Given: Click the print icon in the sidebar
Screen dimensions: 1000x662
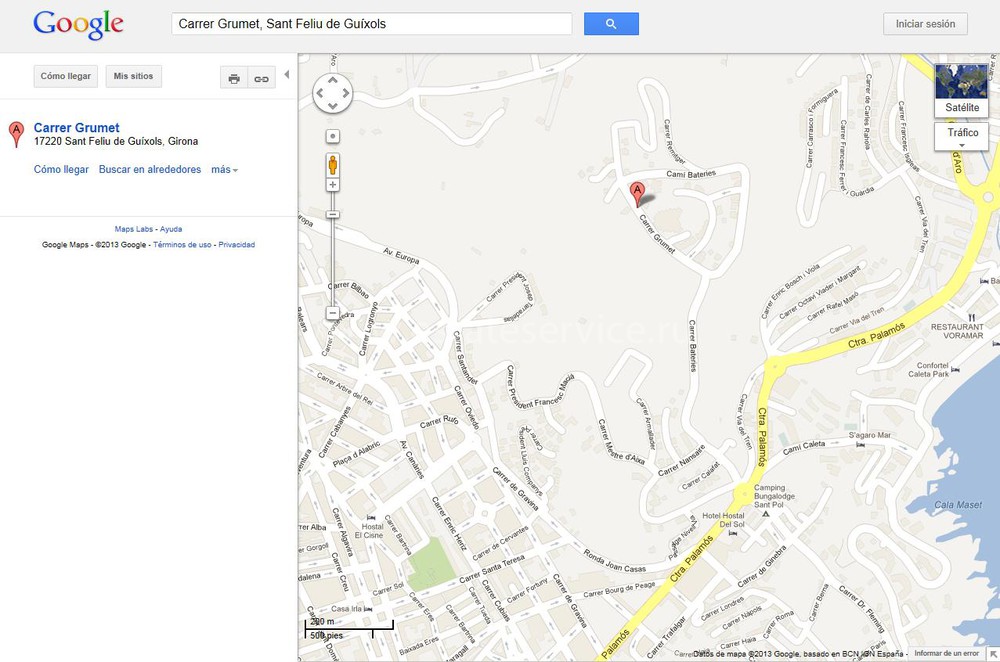Looking at the screenshot, I should (234, 78).
